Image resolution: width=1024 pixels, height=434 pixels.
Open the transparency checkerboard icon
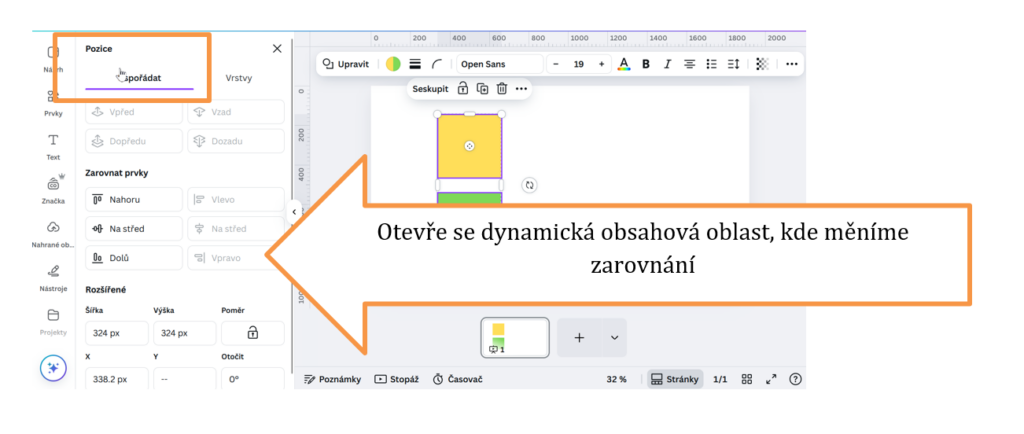(x=762, y=64)
